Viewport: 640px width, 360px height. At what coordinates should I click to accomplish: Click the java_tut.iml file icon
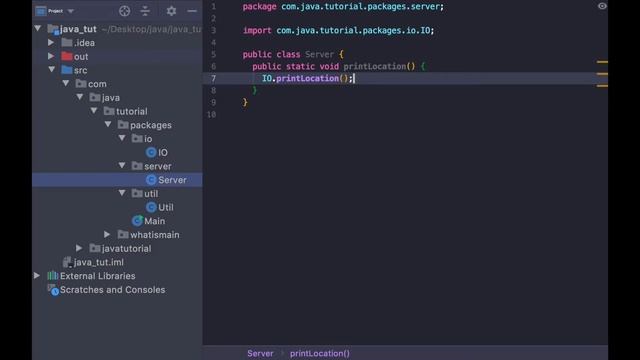(x=67, y=262)
